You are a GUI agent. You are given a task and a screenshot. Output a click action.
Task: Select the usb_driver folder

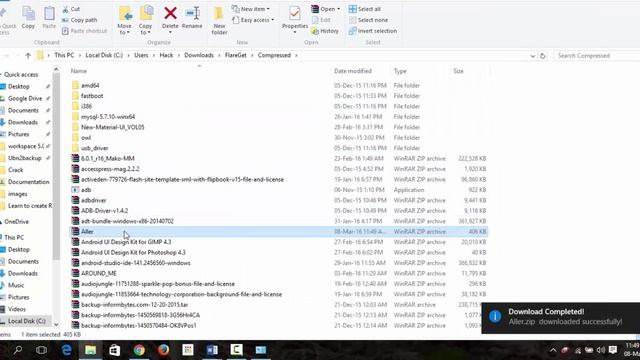[x=95, y=148]
